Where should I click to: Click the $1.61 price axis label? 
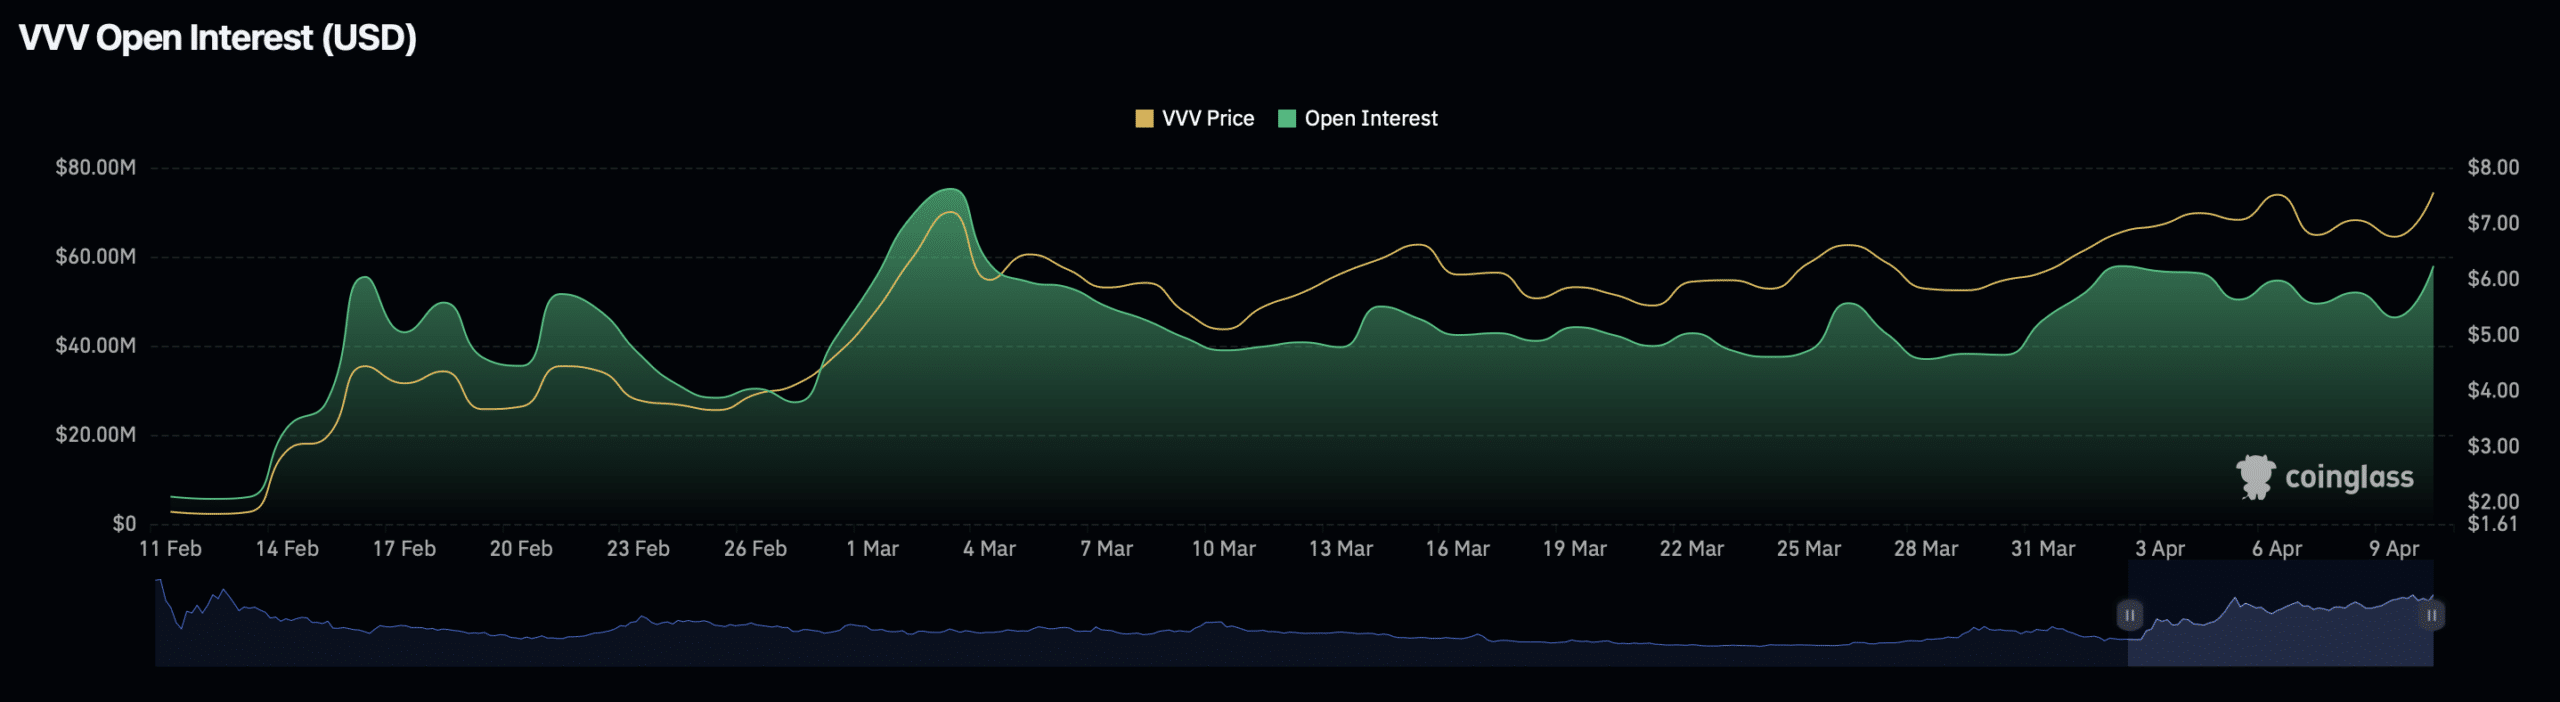(2491, 524)
